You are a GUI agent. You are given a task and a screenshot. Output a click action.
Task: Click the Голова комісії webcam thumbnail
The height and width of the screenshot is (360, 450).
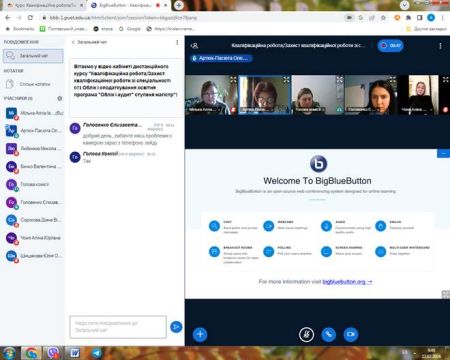click(318, 95)
